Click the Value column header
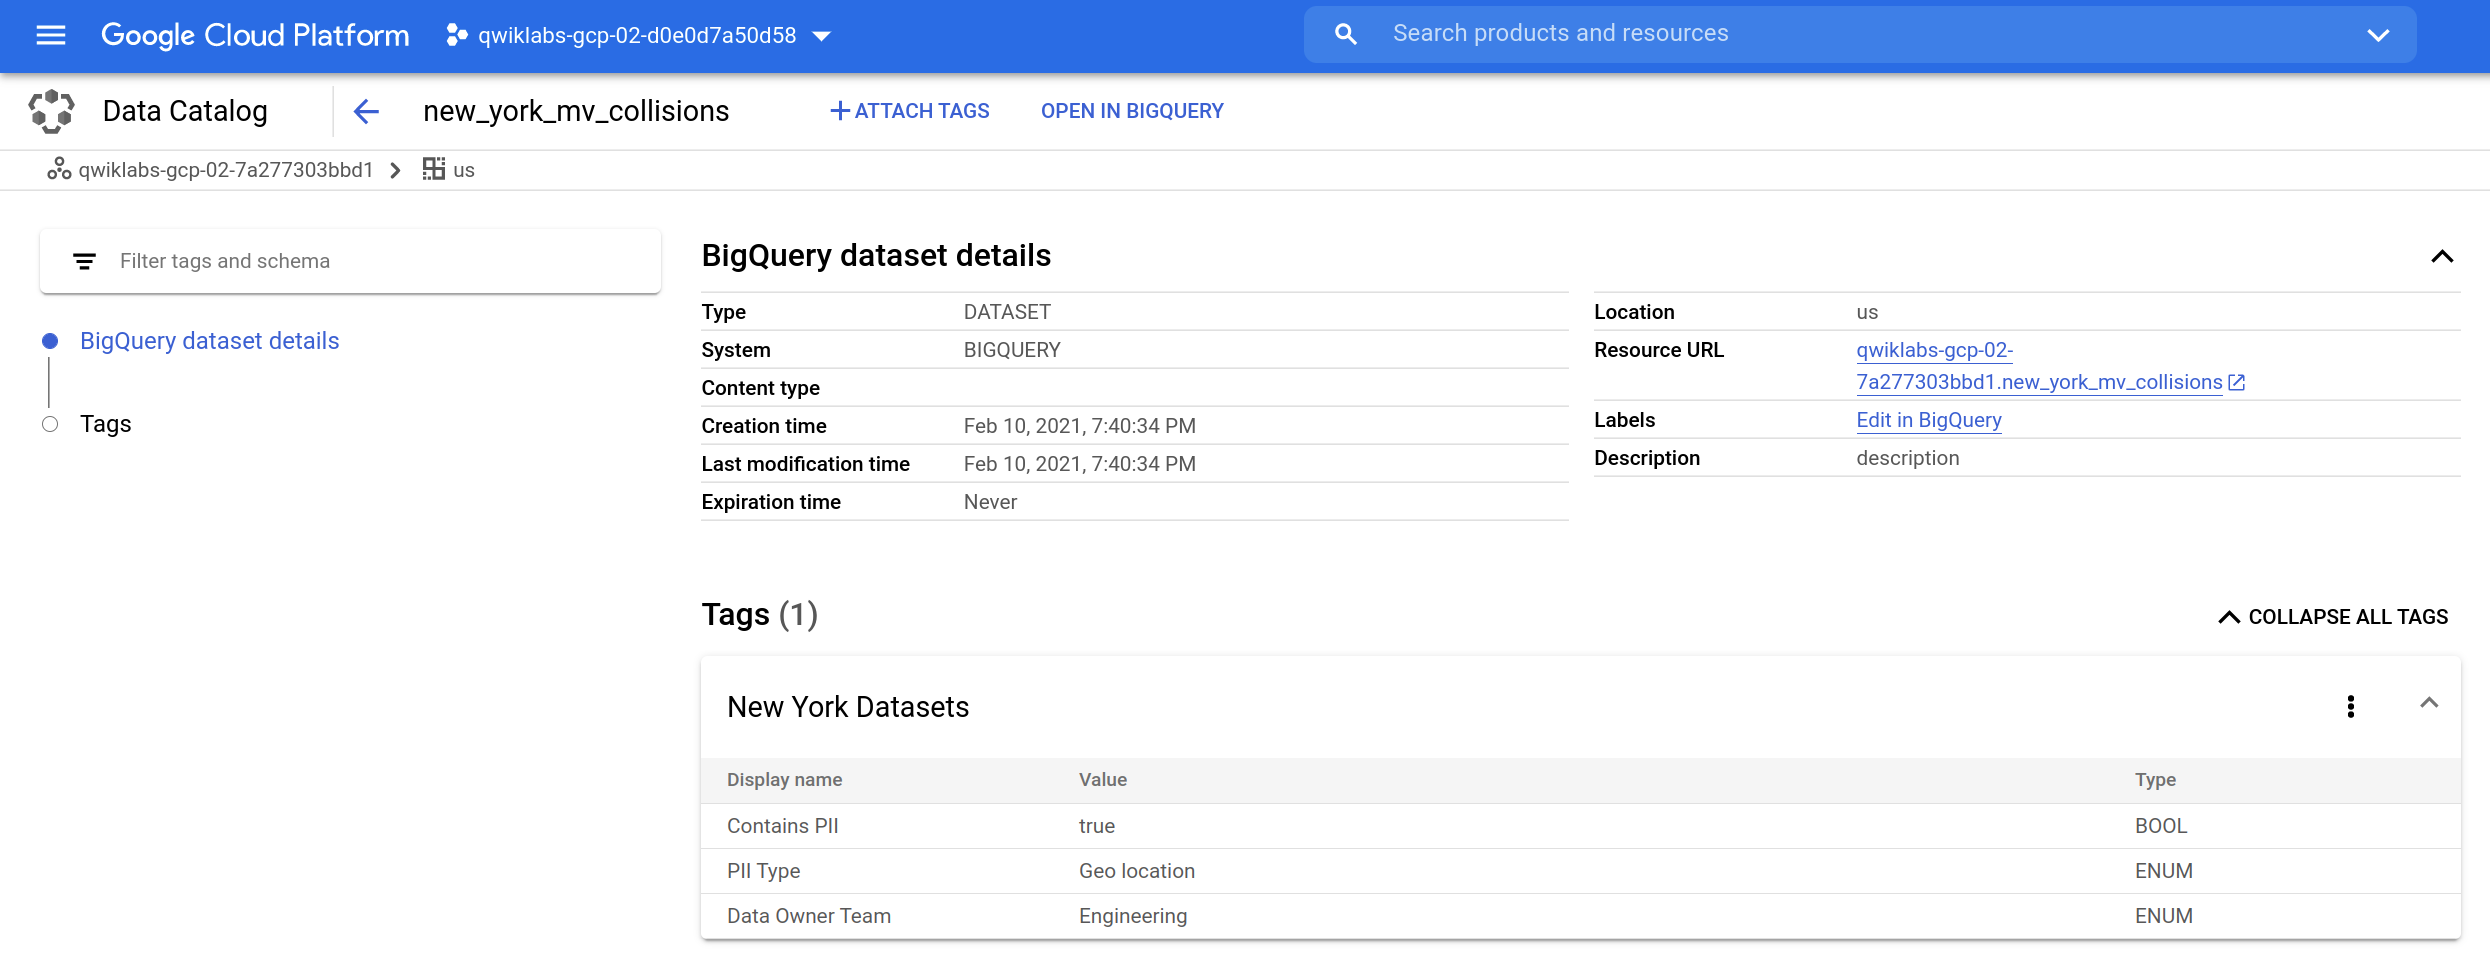Screen dimensions: 2490x966 pos(1103,780)
